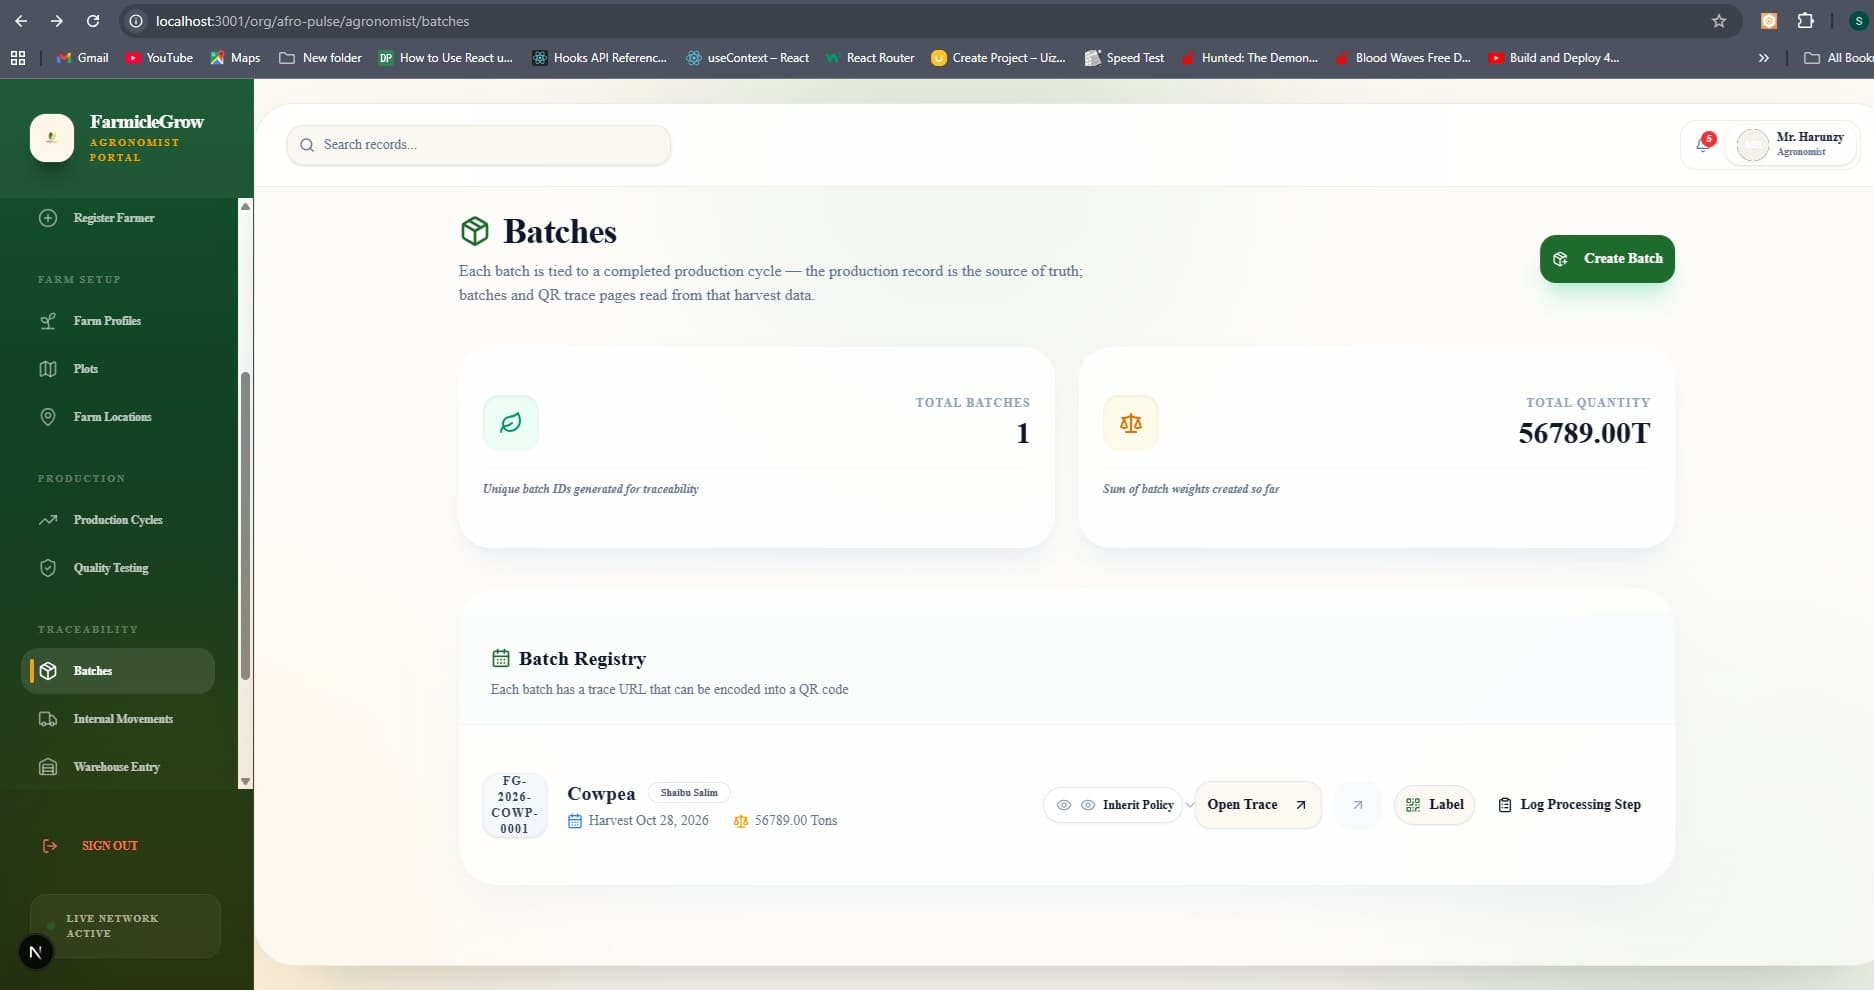Expand the Inherit Policy dropdown chevron
This screenshot has height=990, width=1874.
point(1189,805)
